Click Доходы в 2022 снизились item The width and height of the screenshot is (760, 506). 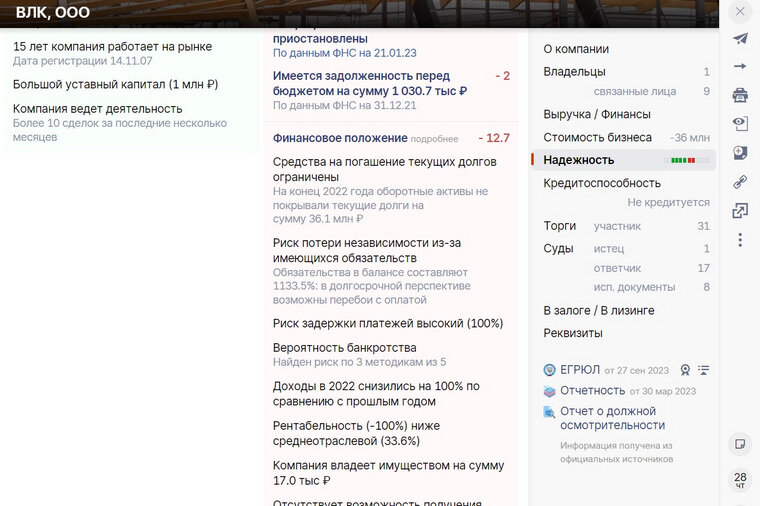click(376, 394)
